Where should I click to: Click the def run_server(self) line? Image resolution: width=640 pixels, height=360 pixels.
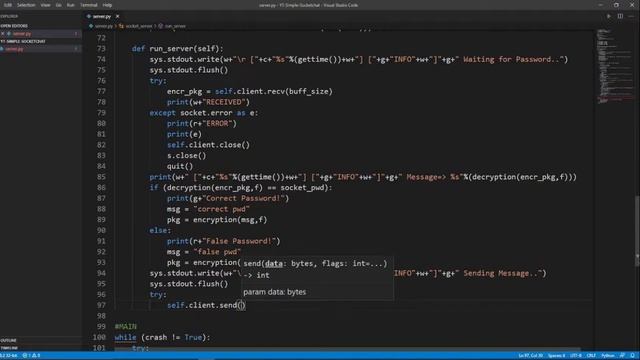178,49
